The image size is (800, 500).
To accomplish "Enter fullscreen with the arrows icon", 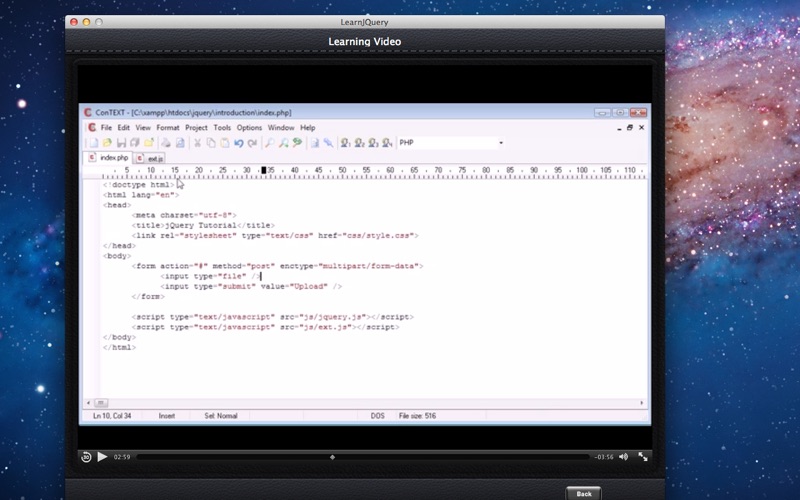I will pos(643,457).
